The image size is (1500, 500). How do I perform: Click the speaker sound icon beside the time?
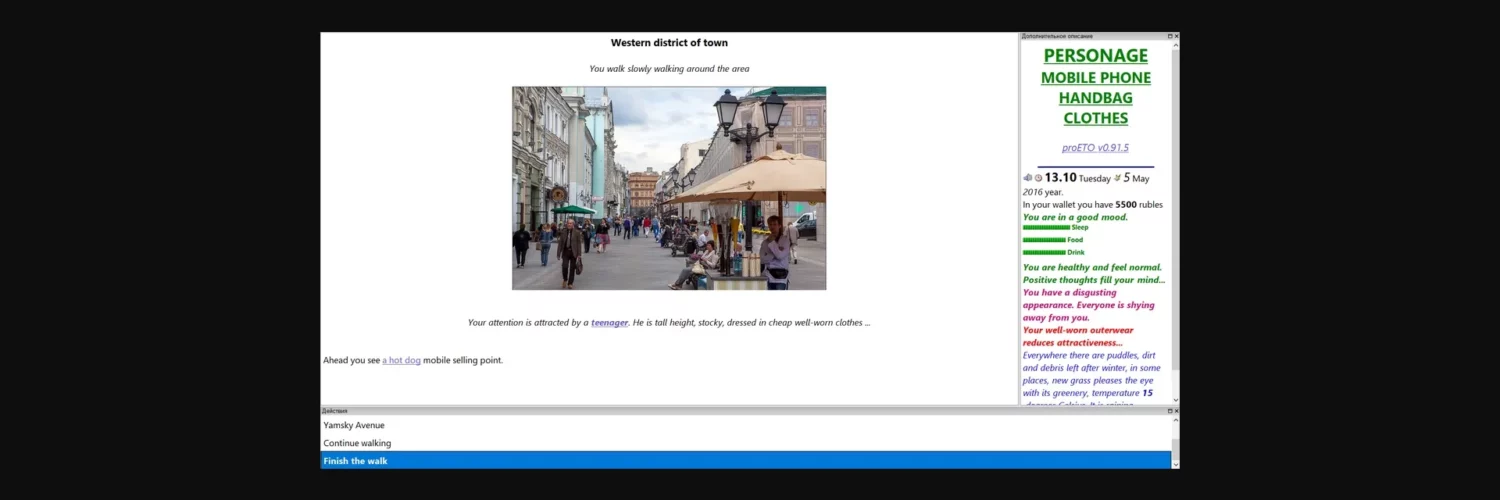(1027, 178)
